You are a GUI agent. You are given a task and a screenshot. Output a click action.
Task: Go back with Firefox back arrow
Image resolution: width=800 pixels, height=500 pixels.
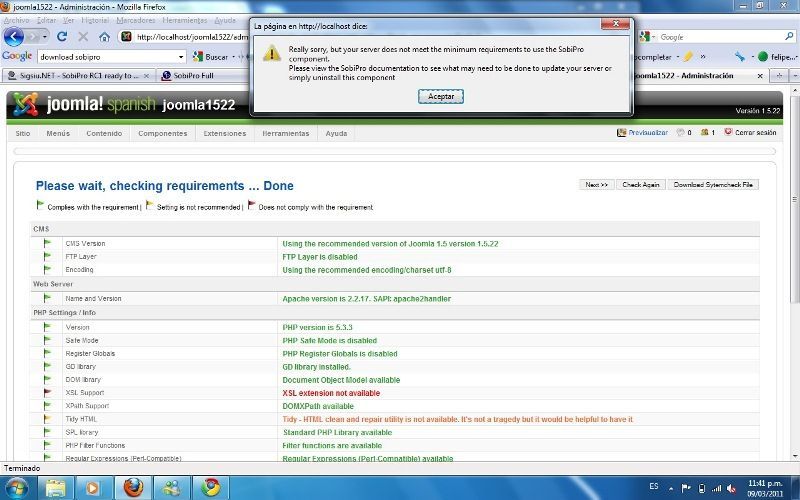tap(14, 37)
